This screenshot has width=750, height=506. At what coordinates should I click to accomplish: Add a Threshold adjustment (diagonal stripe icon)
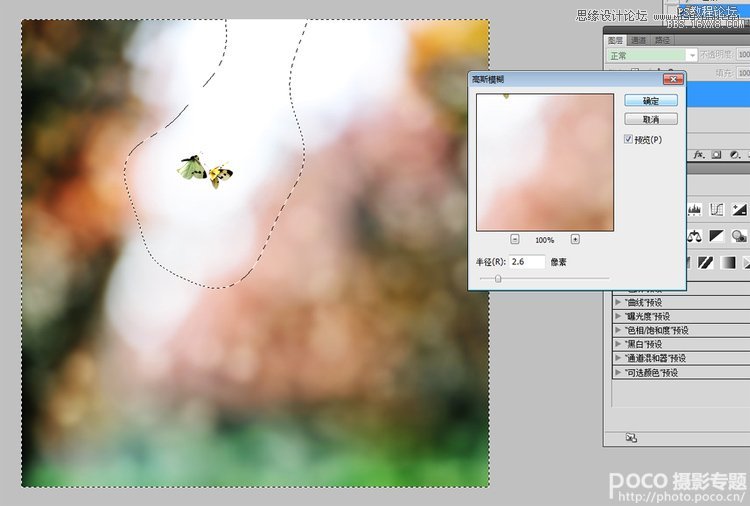click(706, 262)
